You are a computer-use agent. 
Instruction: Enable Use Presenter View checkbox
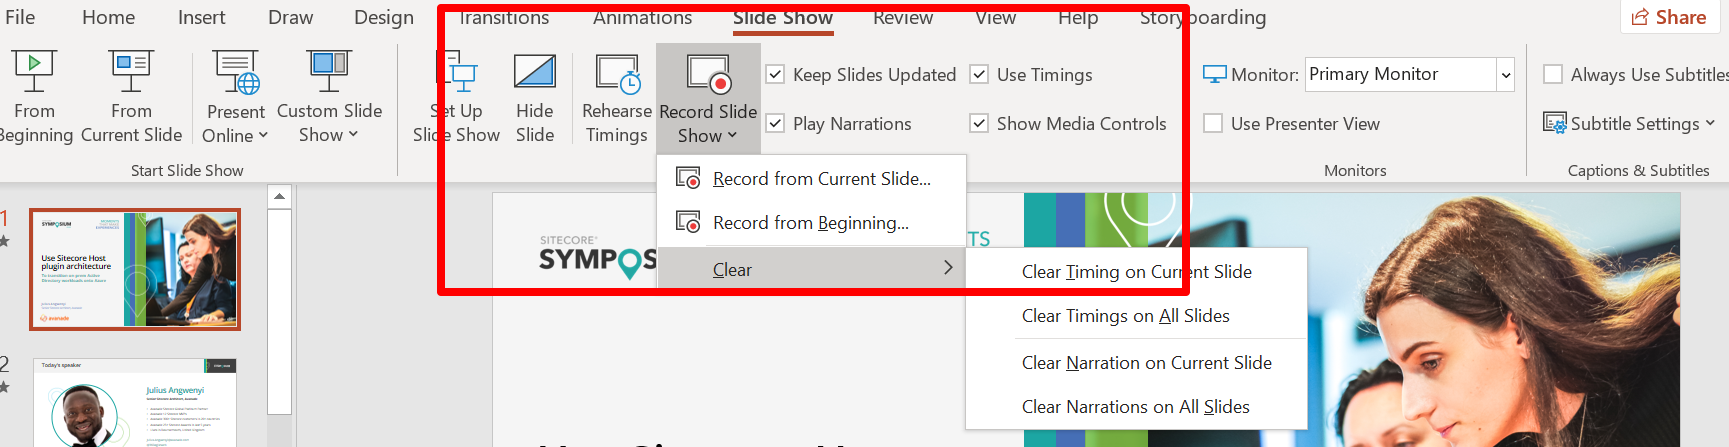click(x=1213, y=123)
